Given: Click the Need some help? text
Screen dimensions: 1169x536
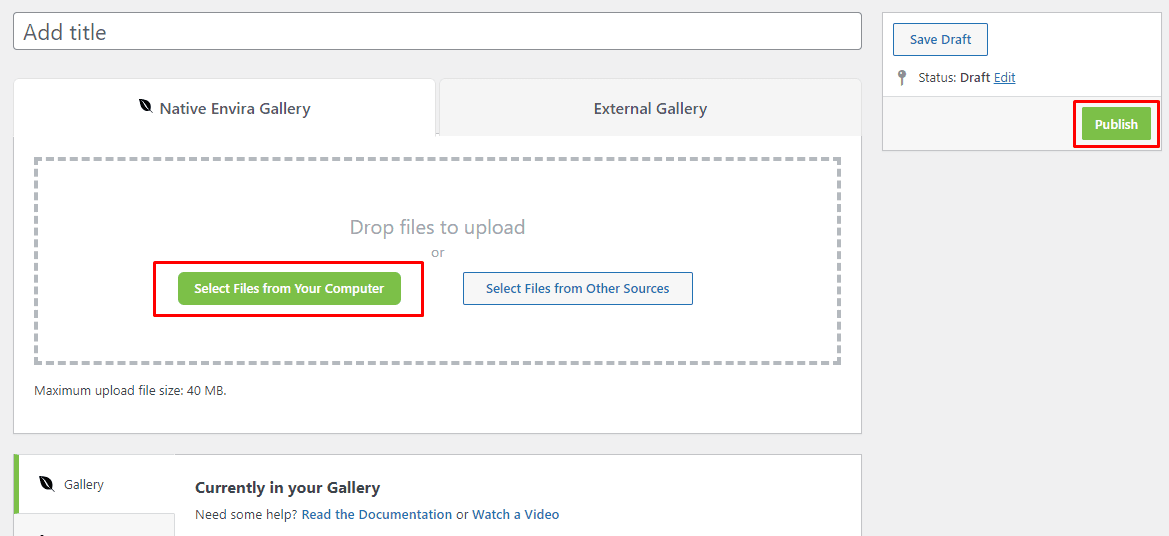Looking at the screenshot, I should click(246, 514).
